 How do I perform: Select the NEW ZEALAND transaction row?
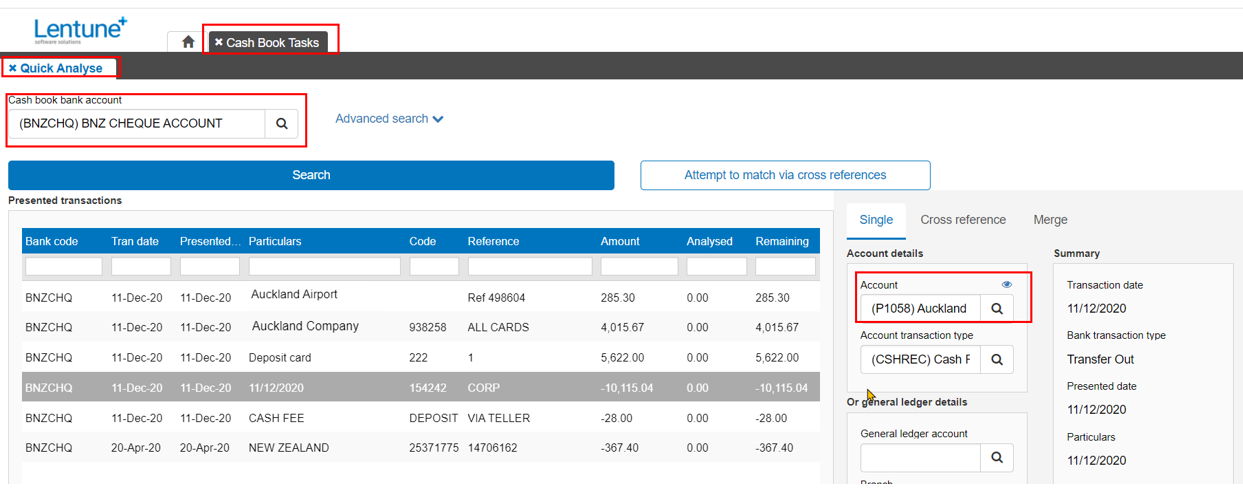point(420,447)
